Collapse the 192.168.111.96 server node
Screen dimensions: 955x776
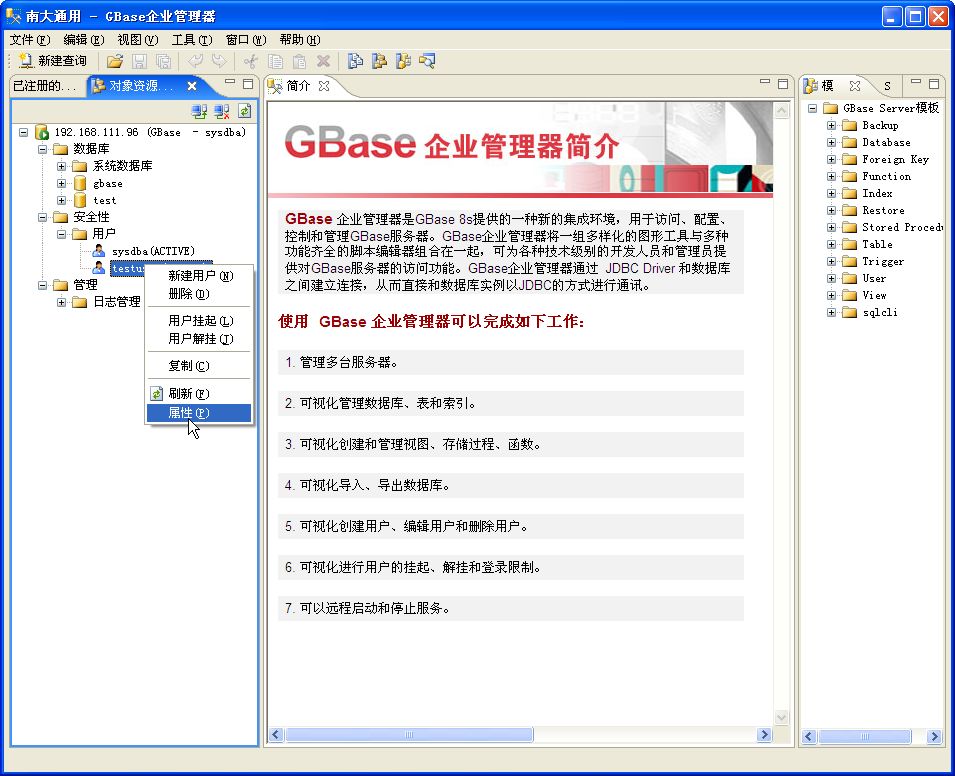[24, 132]
